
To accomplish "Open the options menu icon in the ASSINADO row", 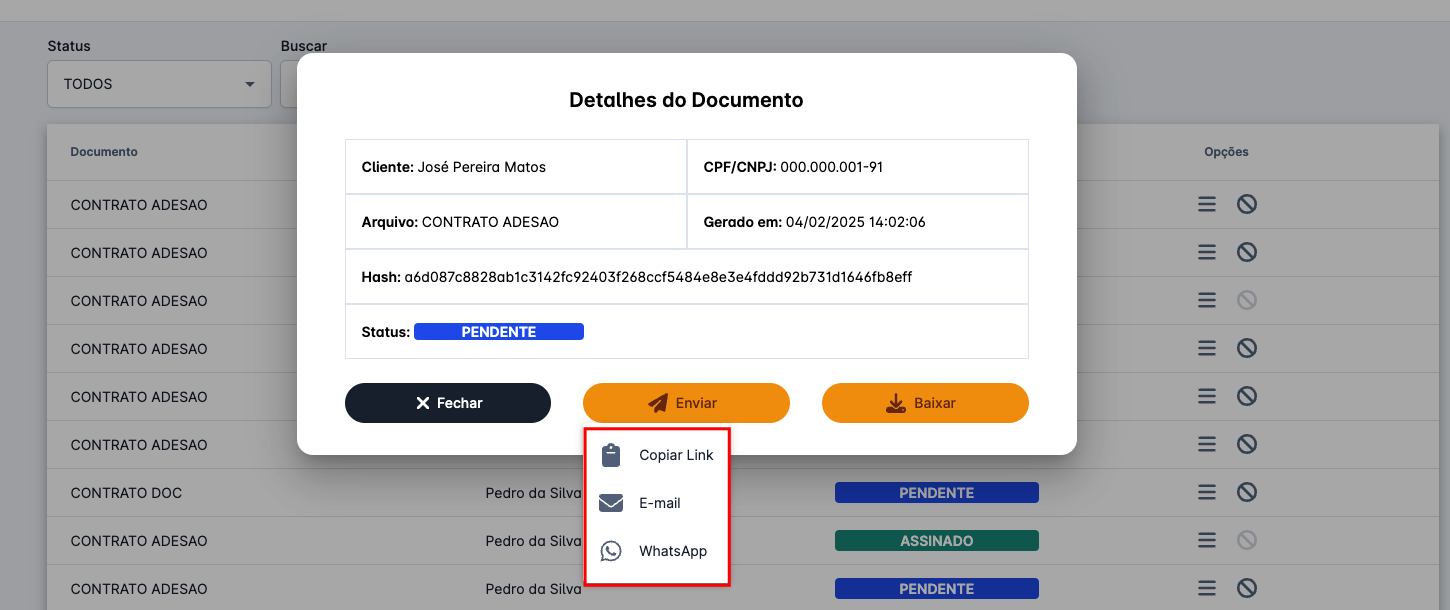I will [1207, 541].
